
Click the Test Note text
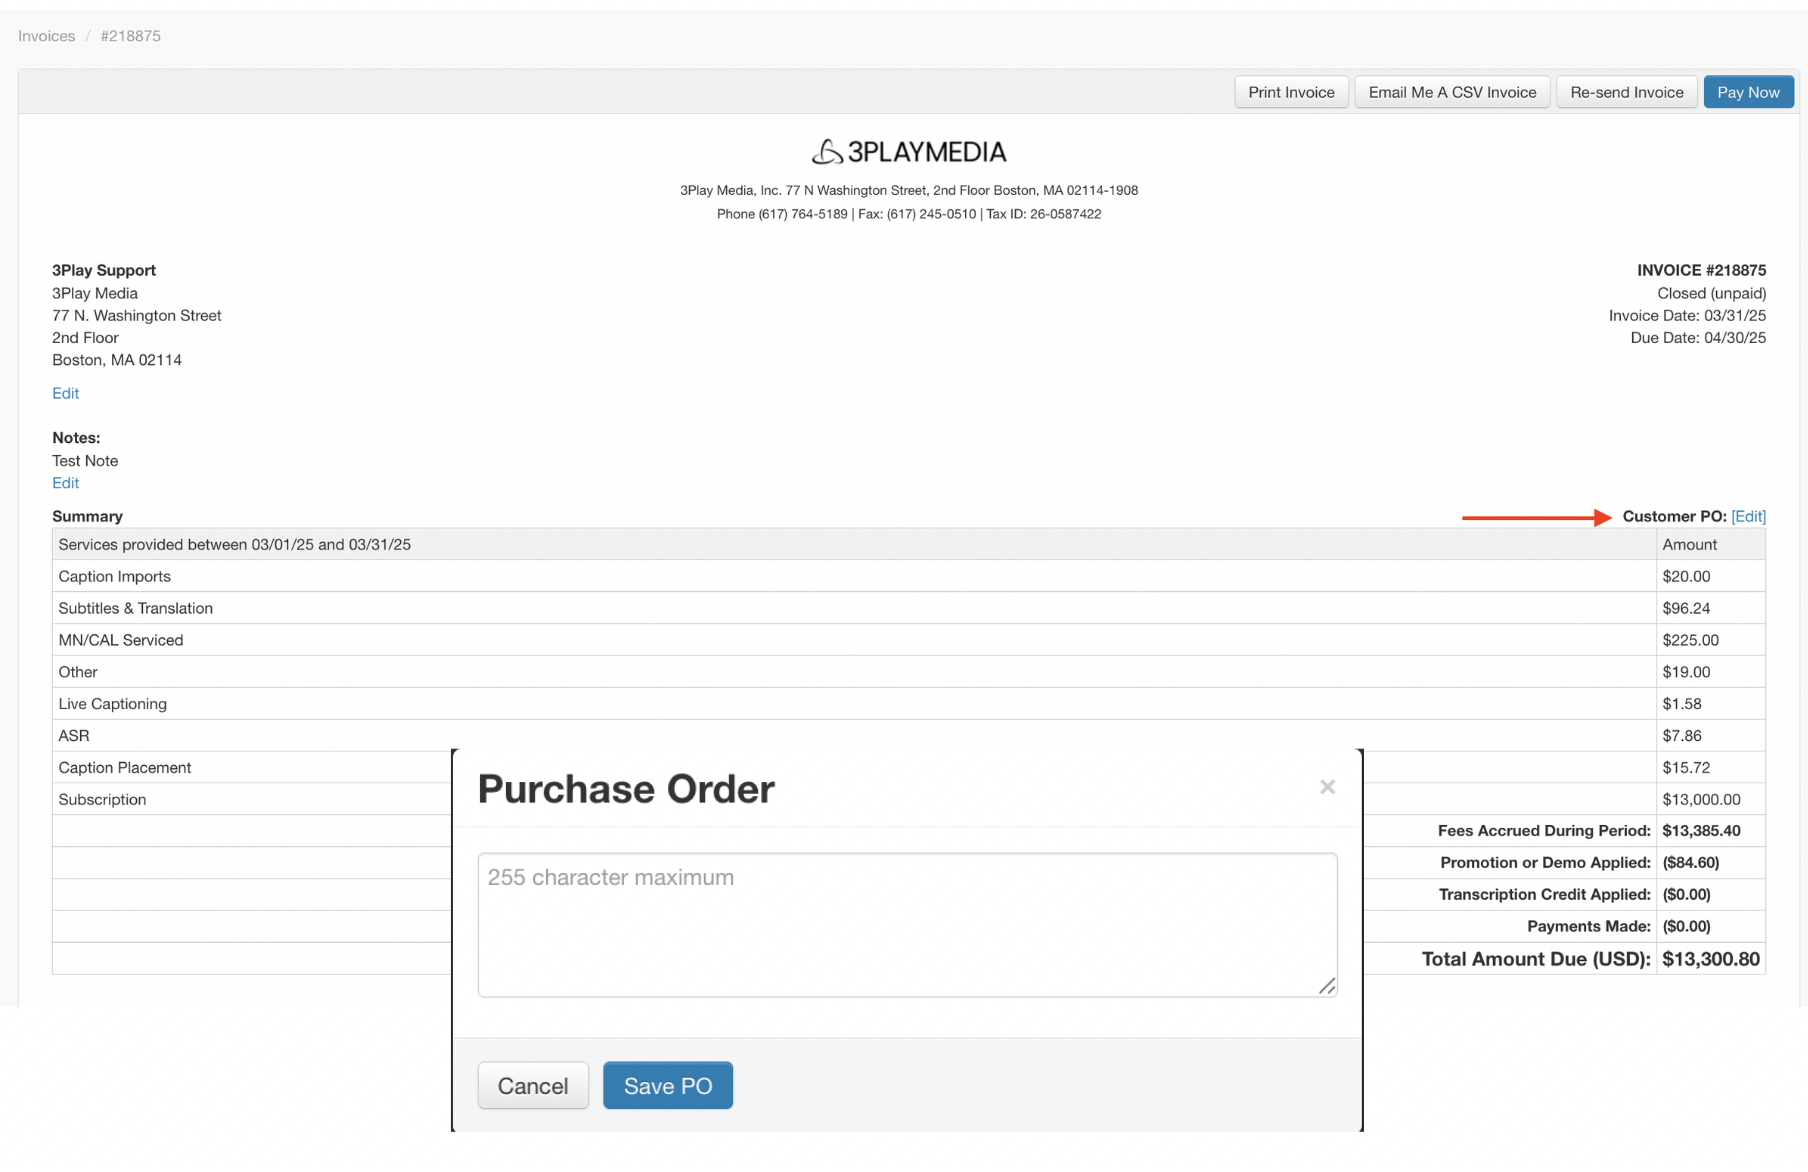click(x=85, y=461)
